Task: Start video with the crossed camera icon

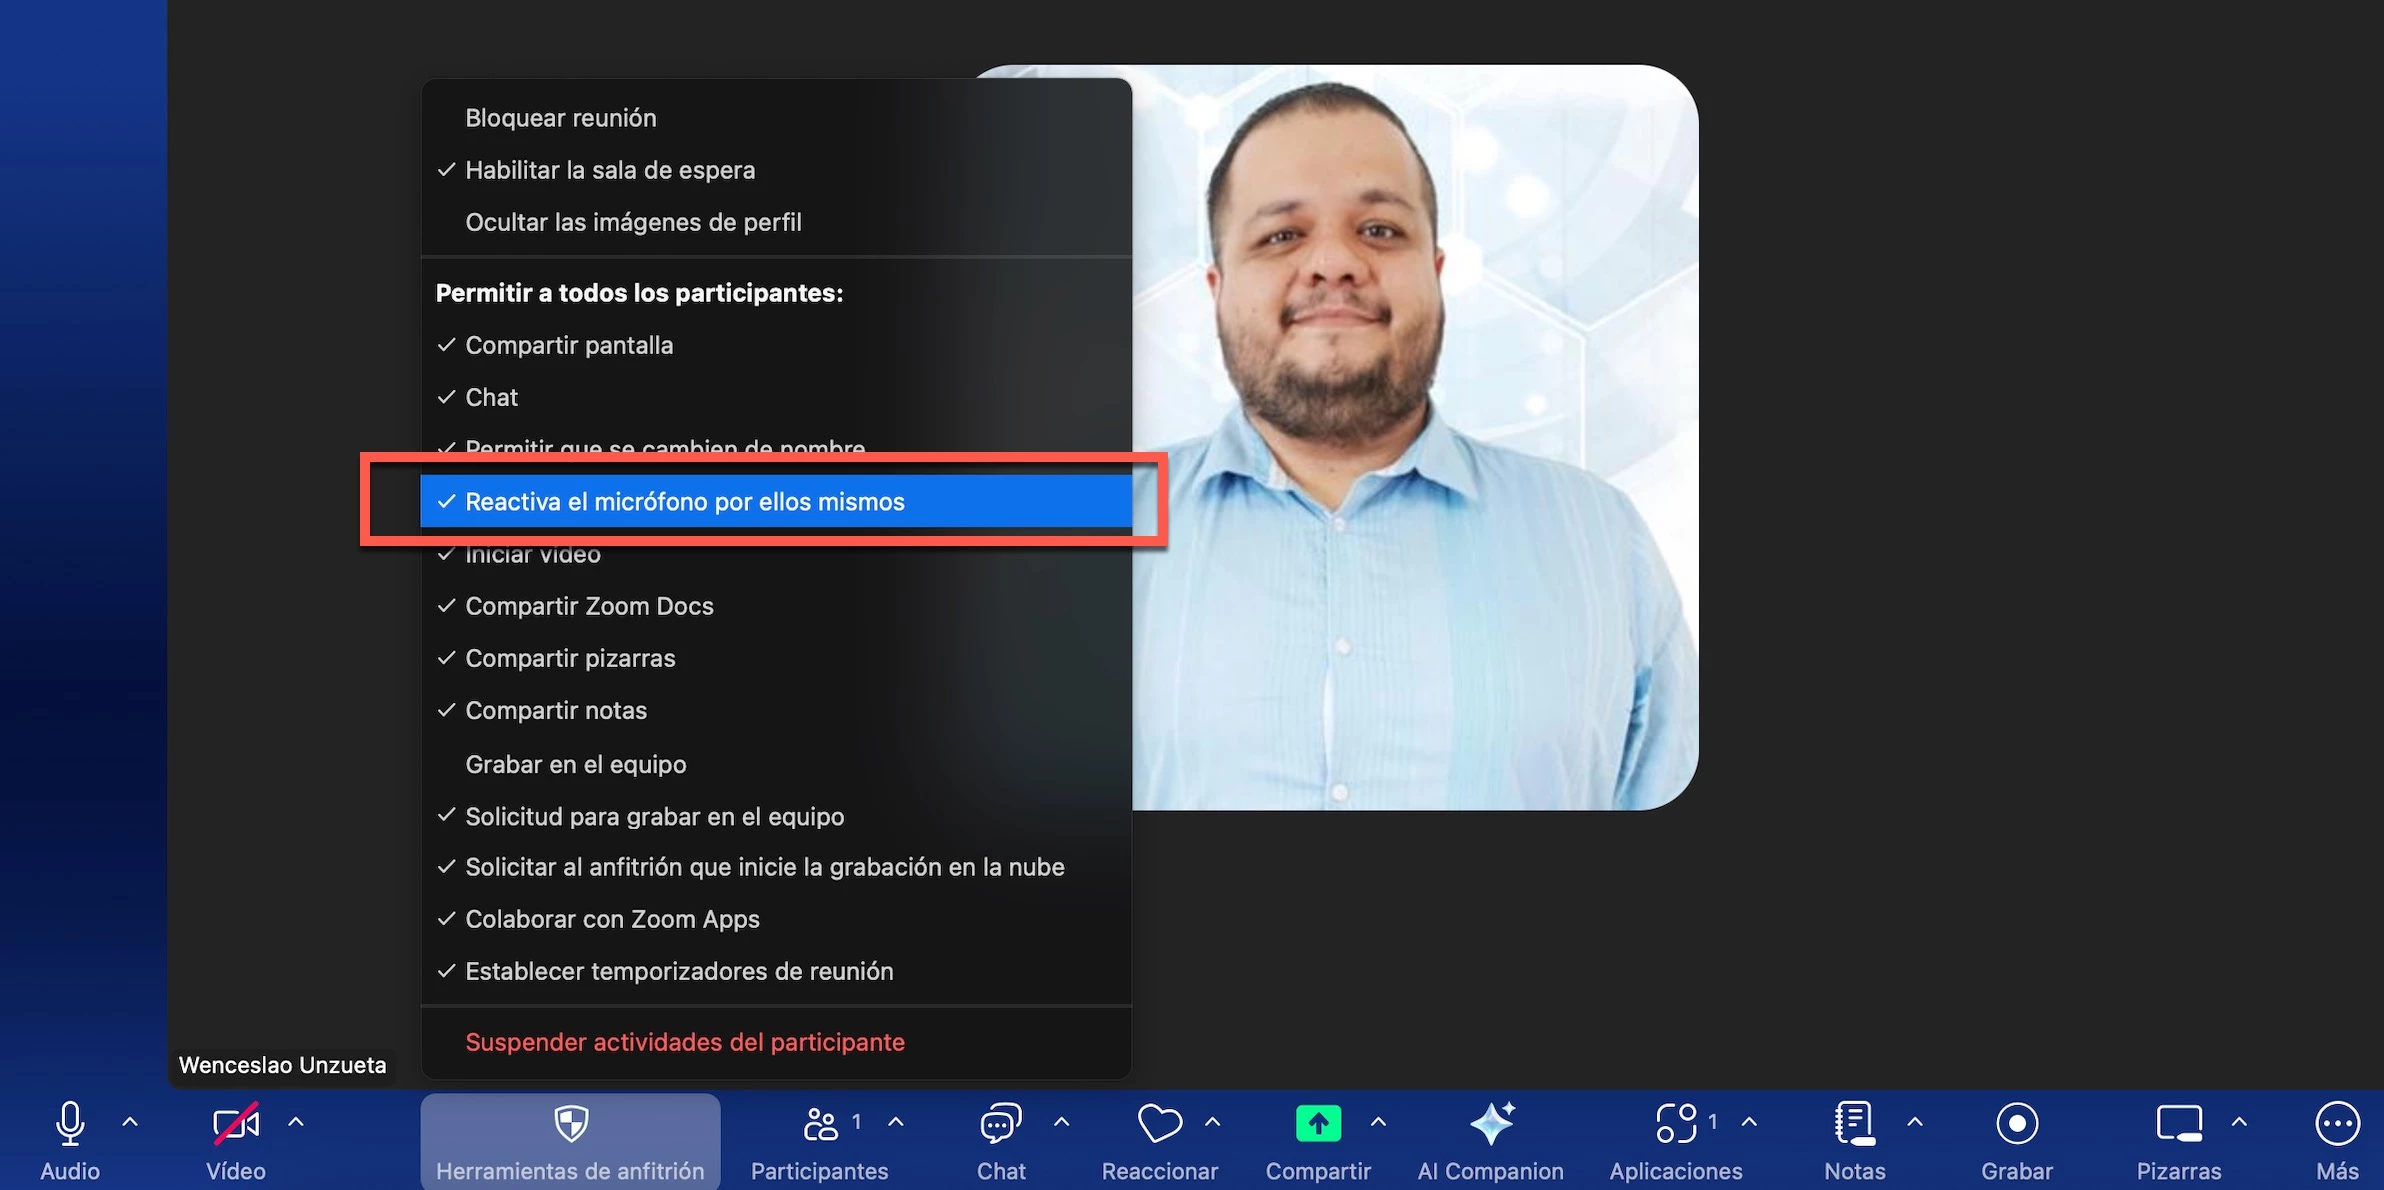Action: click(x=236, y=1124)
